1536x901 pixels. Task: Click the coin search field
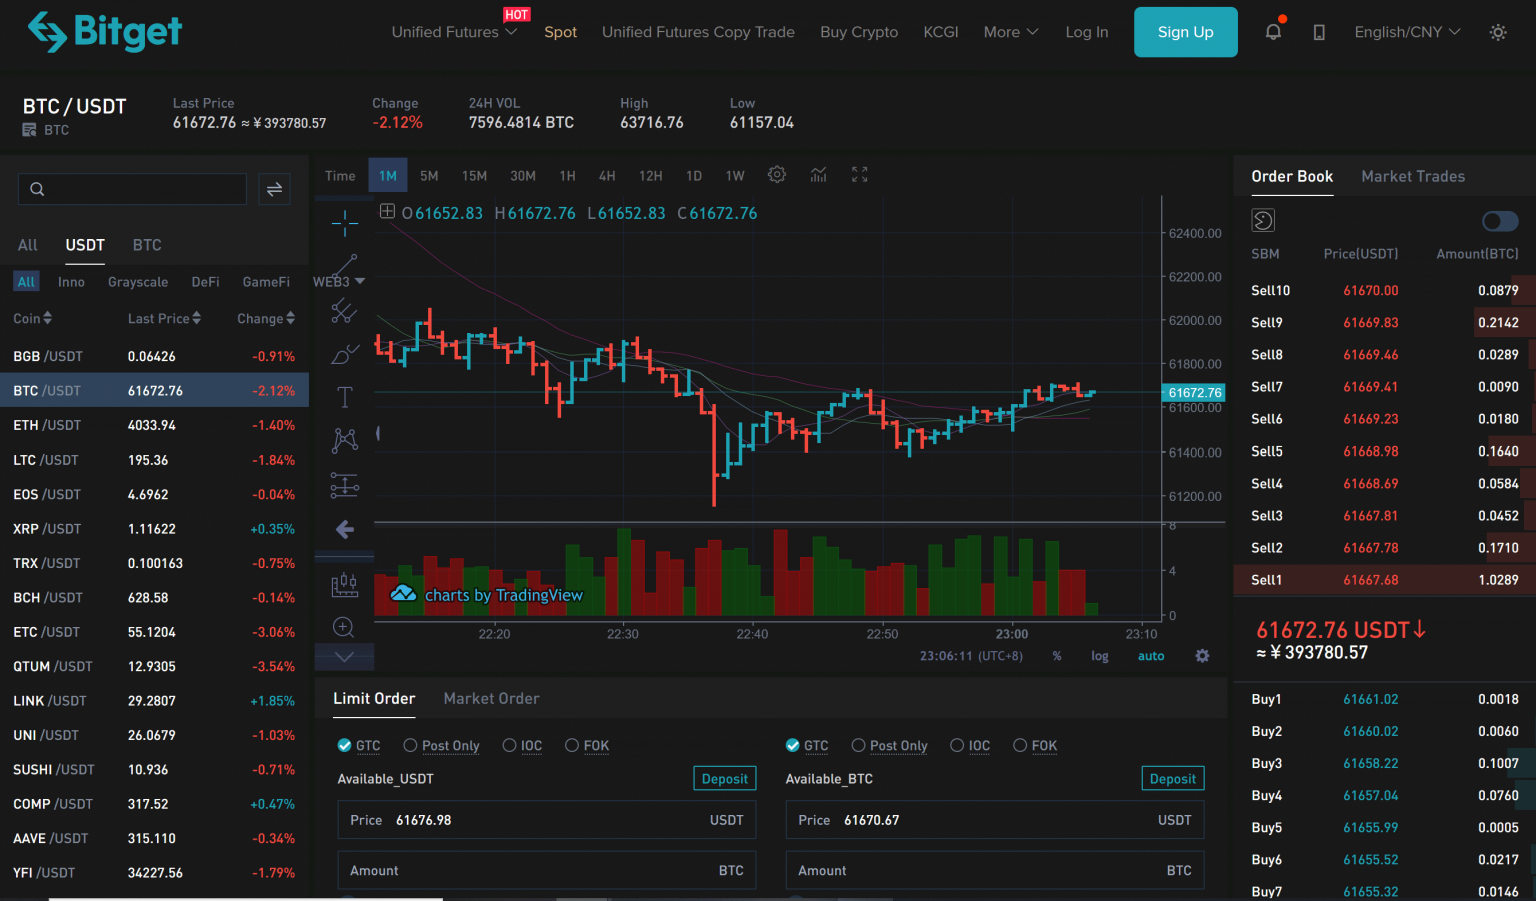click(132, 188)
